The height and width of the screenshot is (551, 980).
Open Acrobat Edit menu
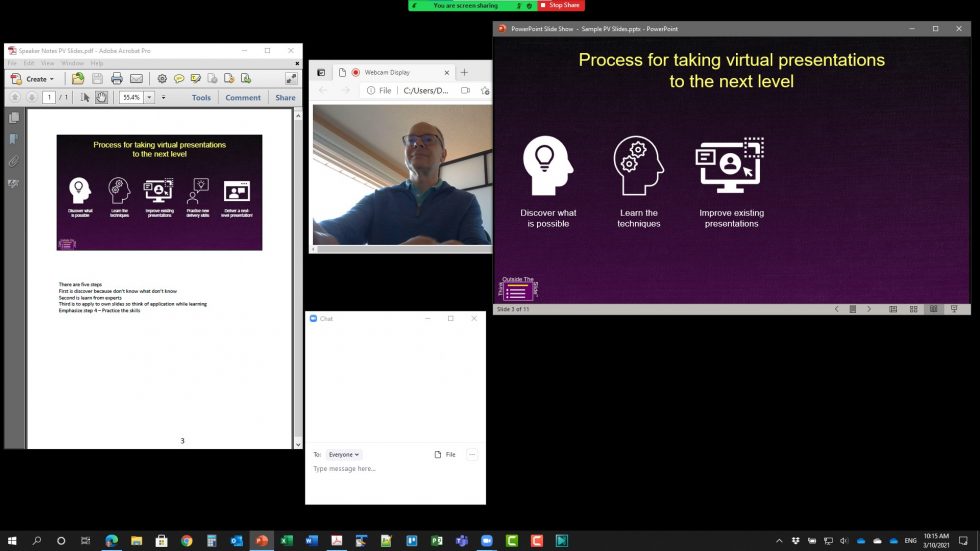coord(29,63)
